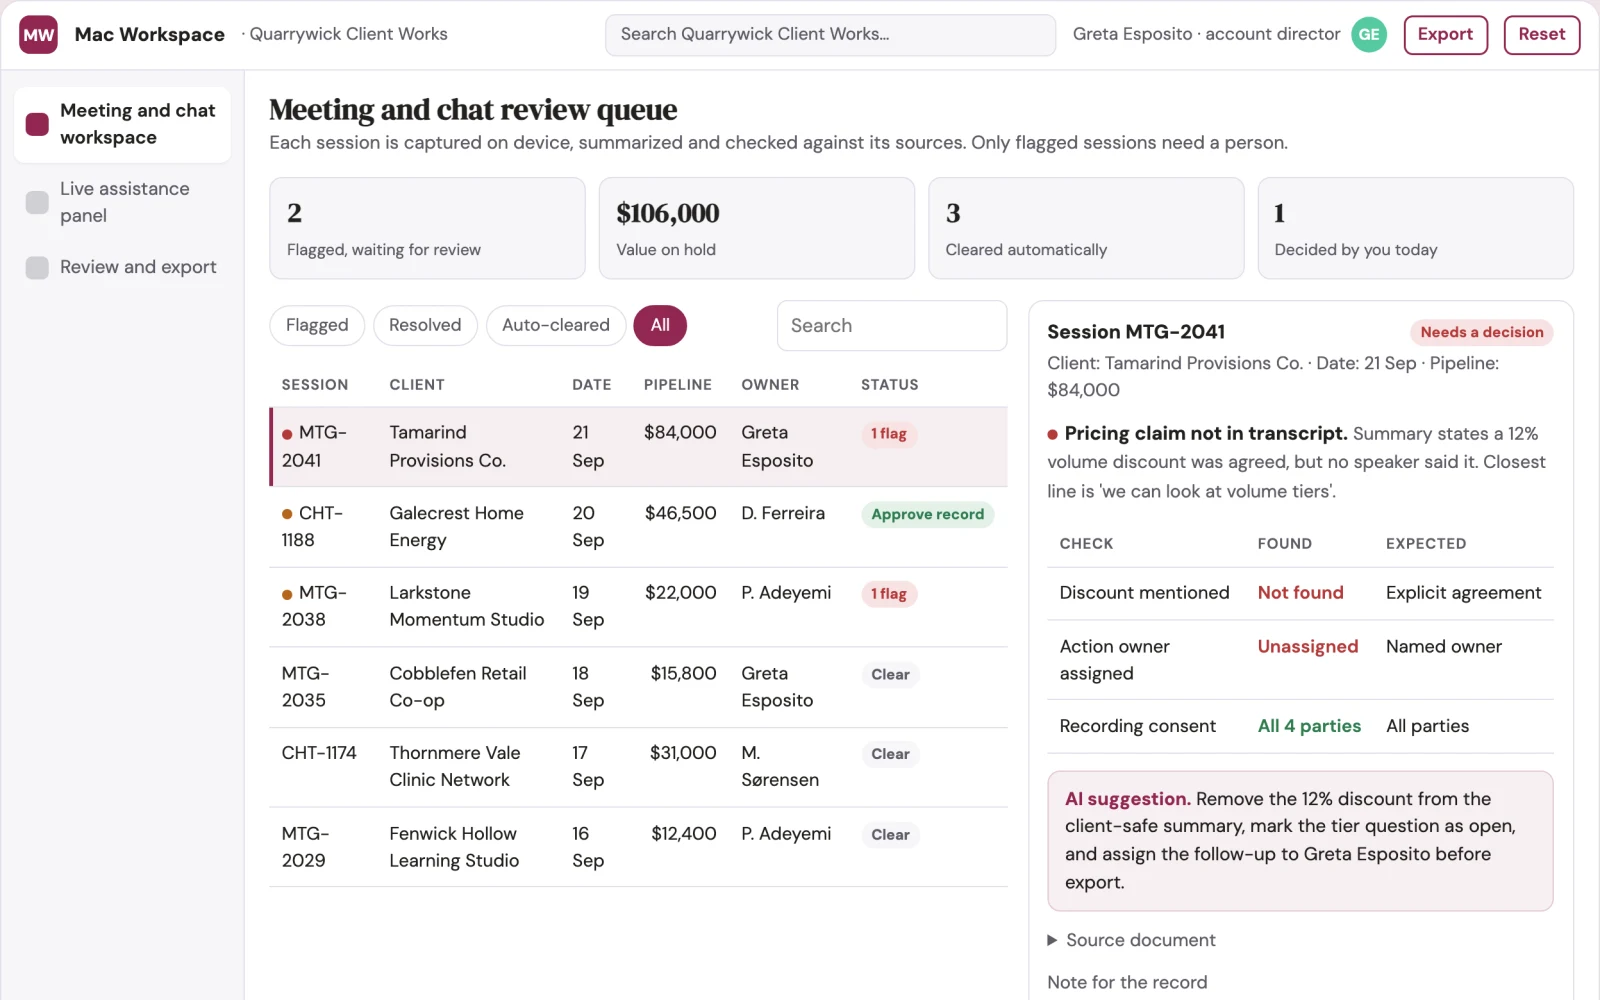Click the All 4 parties consent value

click(x=1309, y=726)
